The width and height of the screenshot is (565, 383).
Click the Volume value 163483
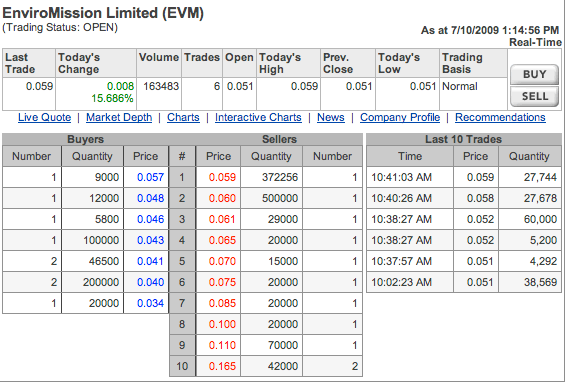coord(161,86)
